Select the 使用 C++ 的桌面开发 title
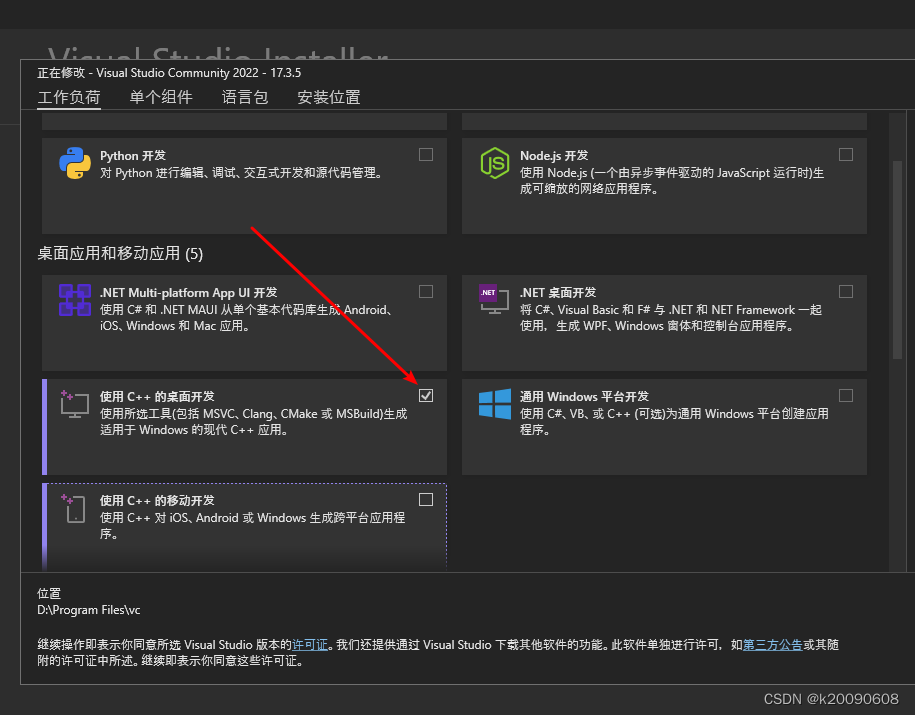 click(157, 397)
